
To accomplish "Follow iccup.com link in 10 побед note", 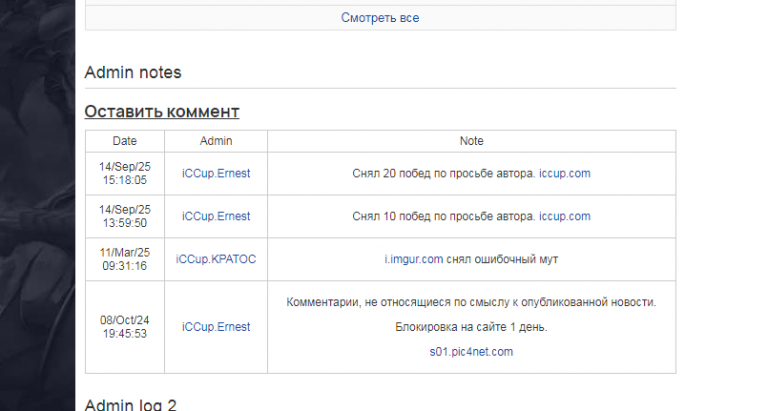I will (565, 217).
